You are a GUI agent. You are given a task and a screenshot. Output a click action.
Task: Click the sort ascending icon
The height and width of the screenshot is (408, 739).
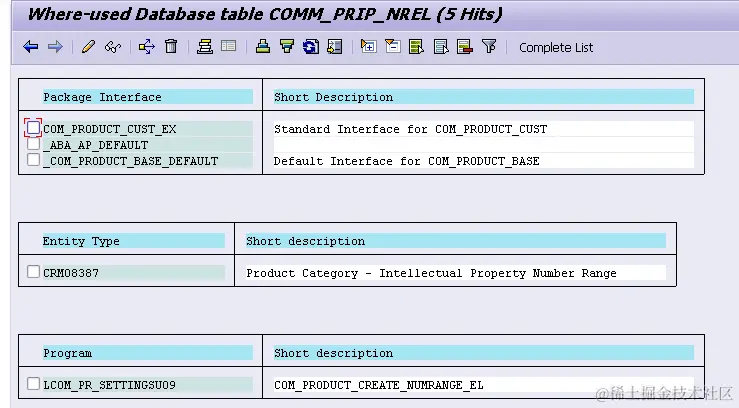pos(263,46)
